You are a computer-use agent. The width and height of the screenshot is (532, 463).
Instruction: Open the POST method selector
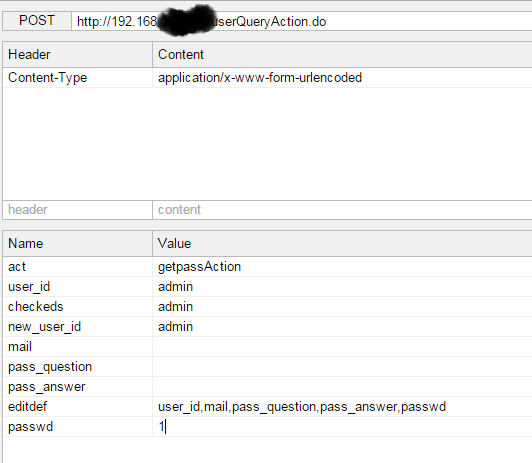[x=37, y=21]
